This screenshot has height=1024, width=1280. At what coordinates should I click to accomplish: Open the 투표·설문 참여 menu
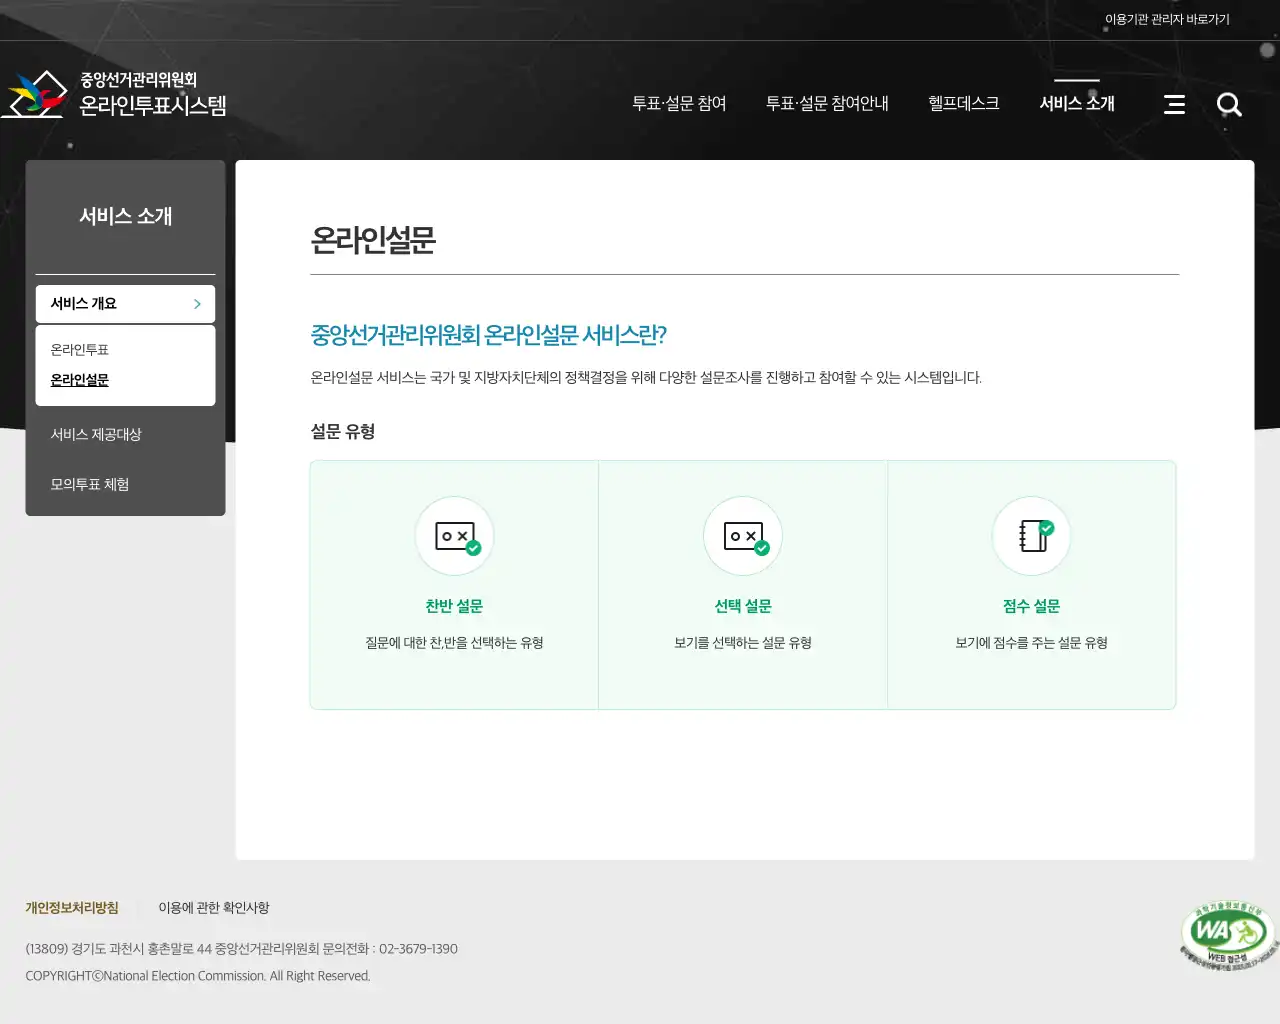point(680,103)
